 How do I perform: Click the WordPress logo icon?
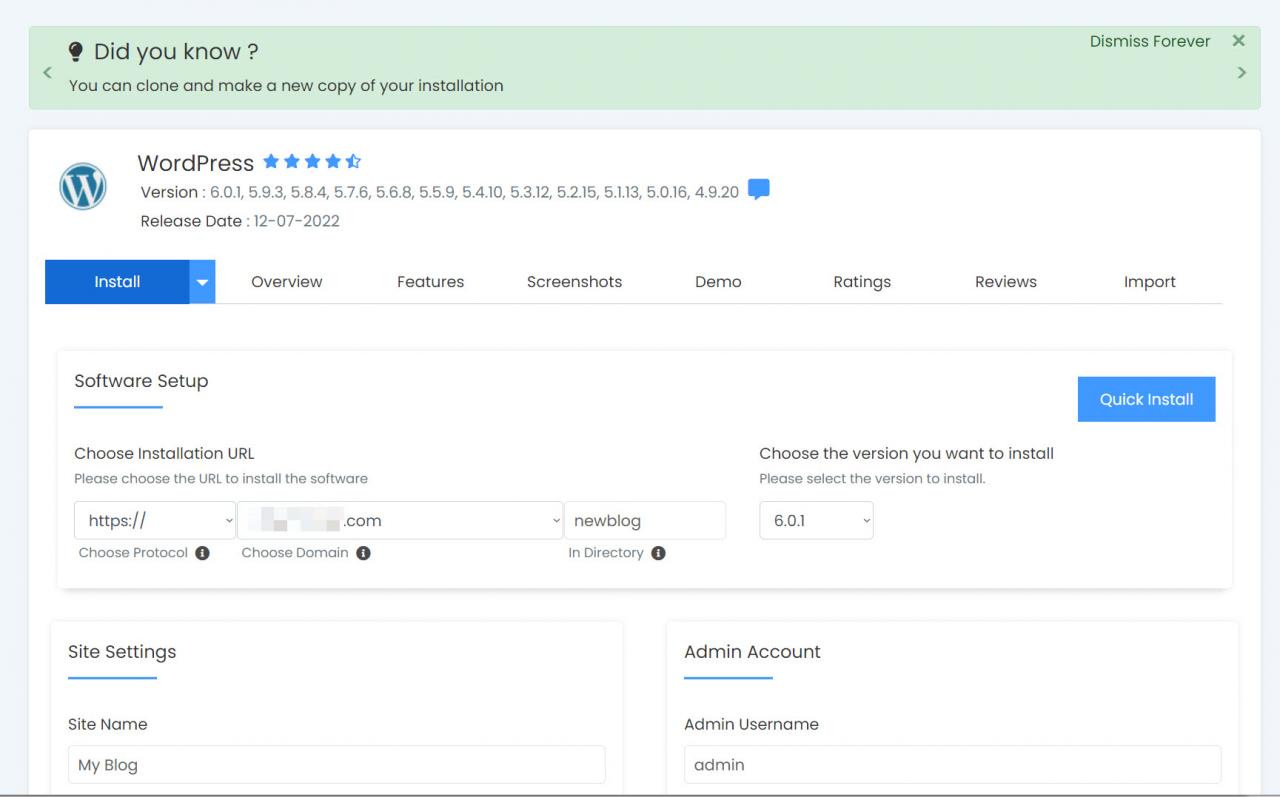pyautogui.click(x=83, y=186)
